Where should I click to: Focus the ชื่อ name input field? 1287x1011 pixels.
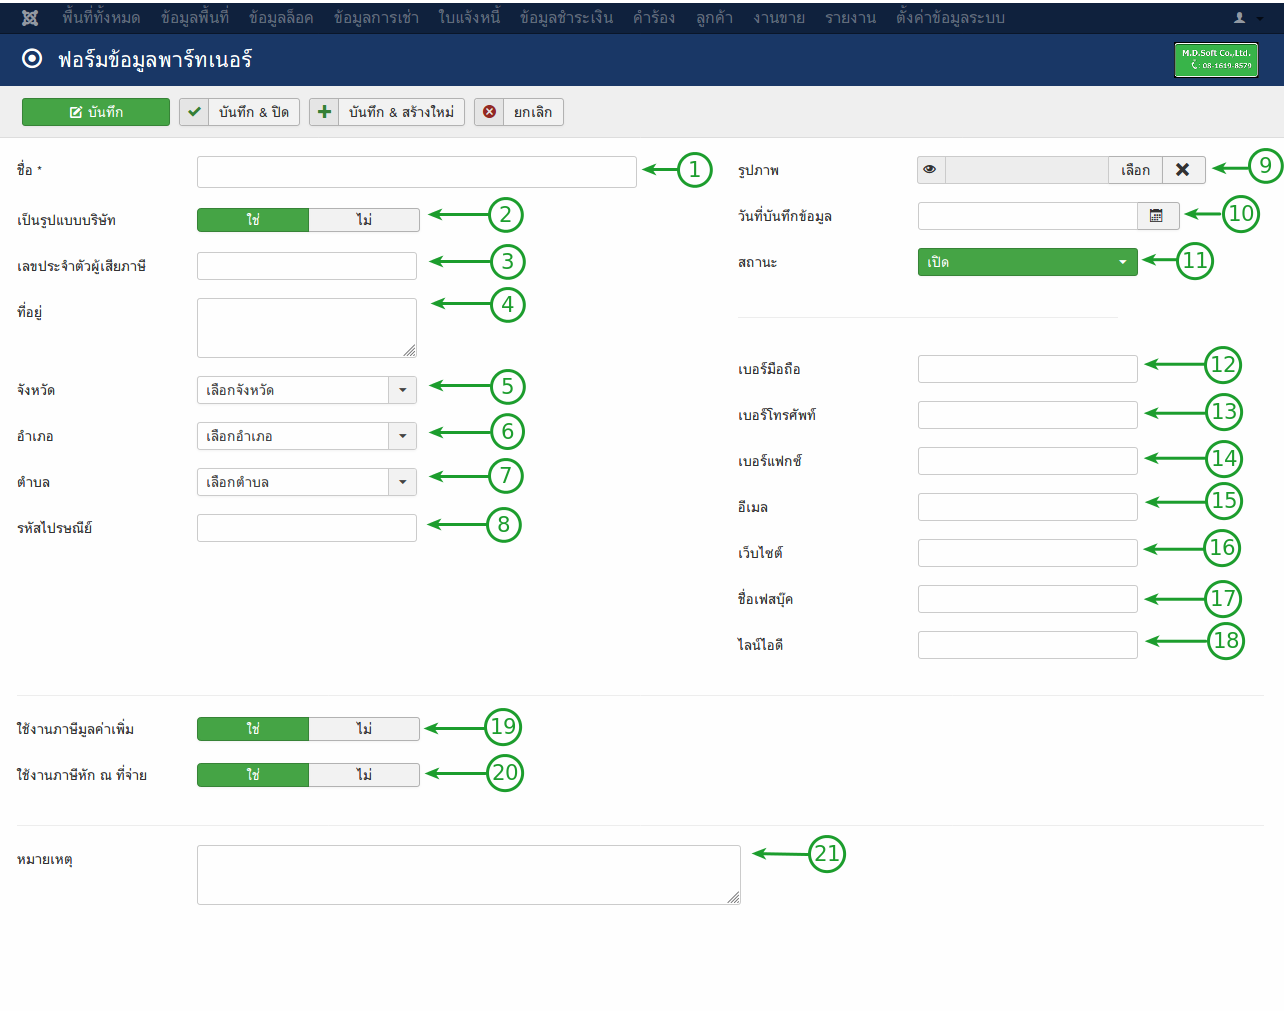[417, 172]
